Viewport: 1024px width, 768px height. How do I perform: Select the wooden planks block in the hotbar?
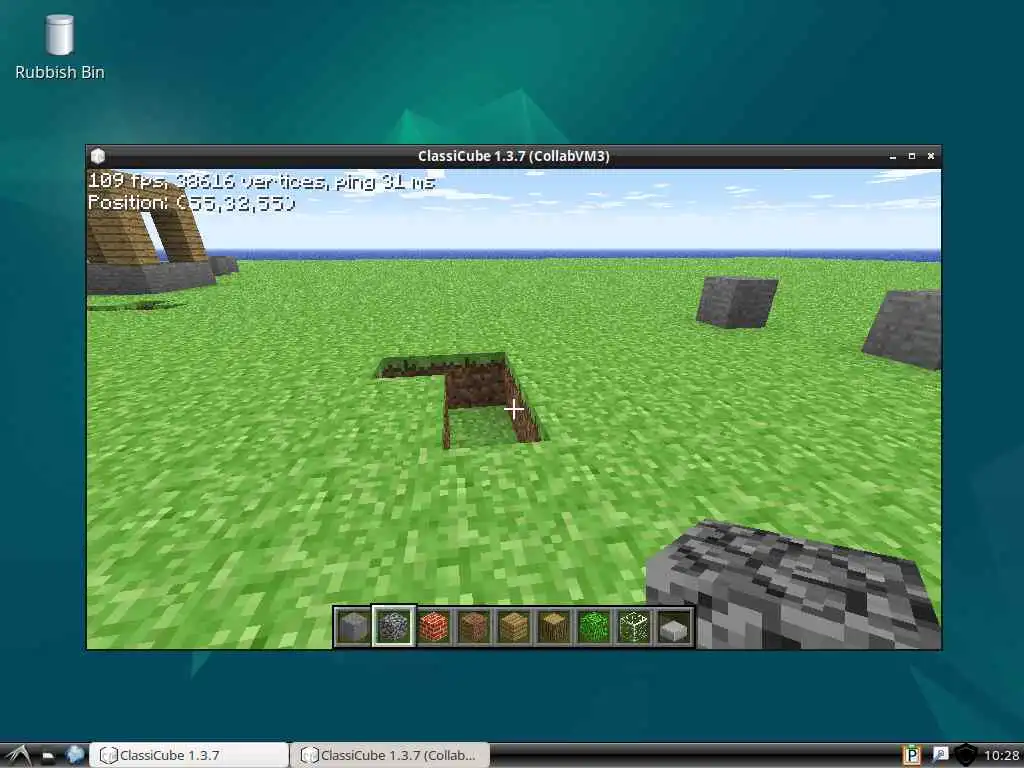[x=514, y=627]
